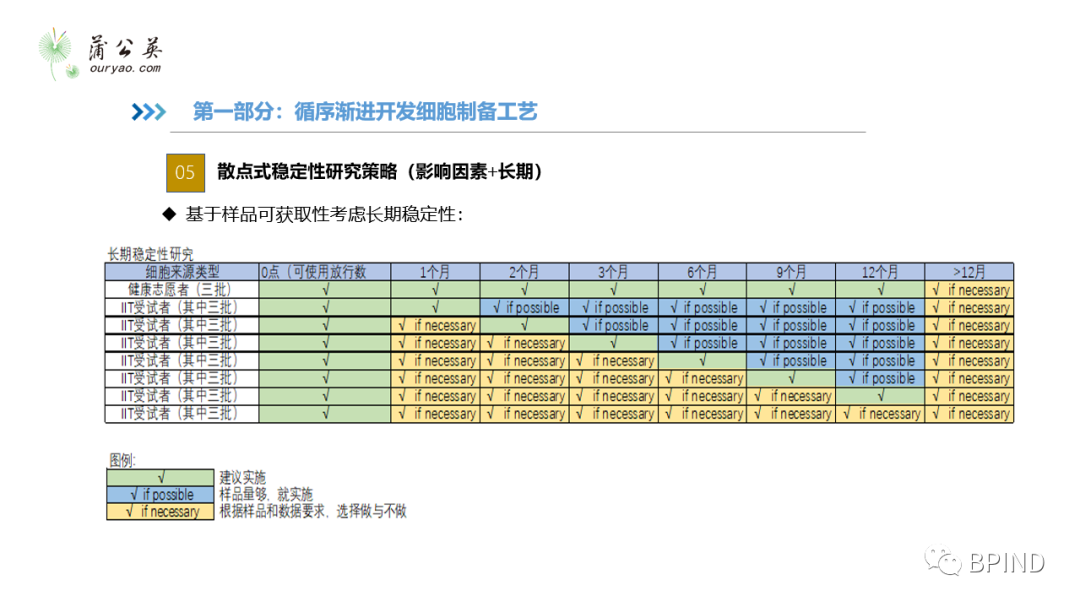This screenshot has height=607, width=1080.
Task: Select the 9个月 column header
Action: 791,271
